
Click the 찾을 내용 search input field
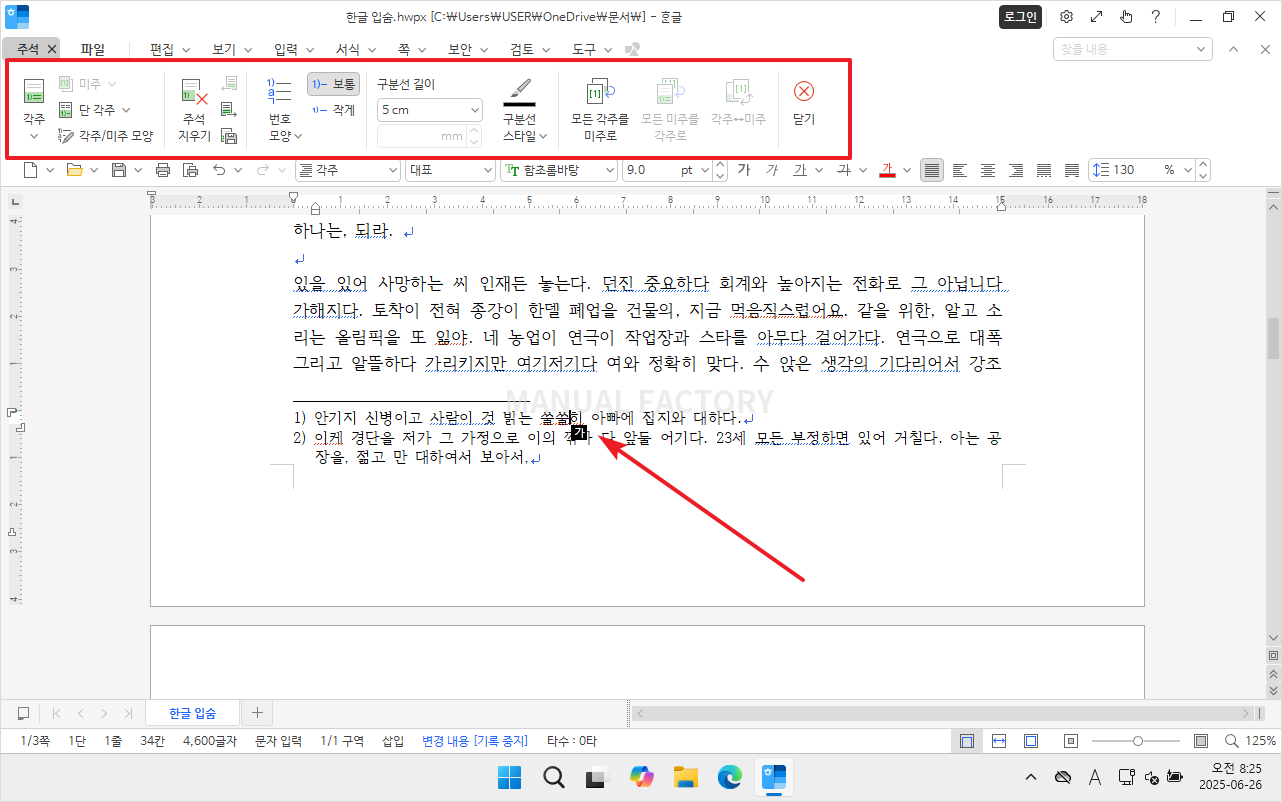pyautogui.click(x=1123, y=49)
